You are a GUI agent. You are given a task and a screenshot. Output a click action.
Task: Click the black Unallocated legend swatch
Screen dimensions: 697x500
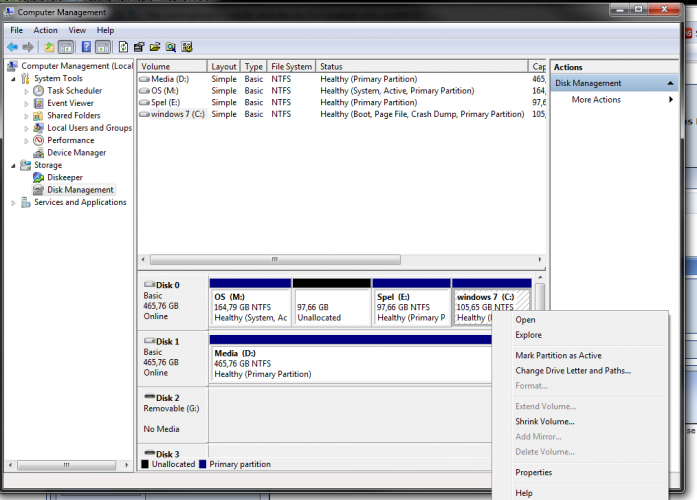pyautogui.click(x=146, y=464)
